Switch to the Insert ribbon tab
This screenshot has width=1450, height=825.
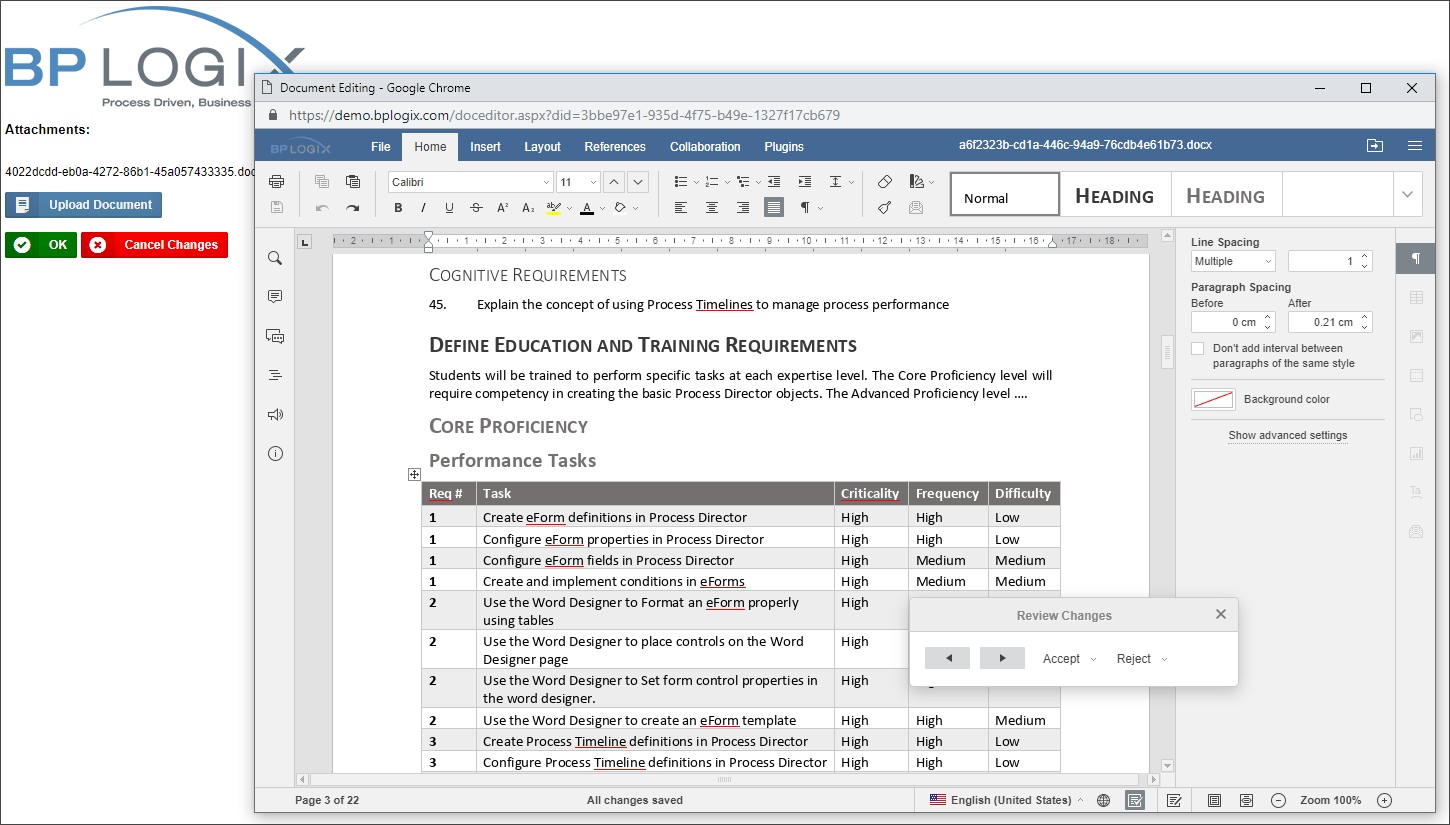pos(484,146)
